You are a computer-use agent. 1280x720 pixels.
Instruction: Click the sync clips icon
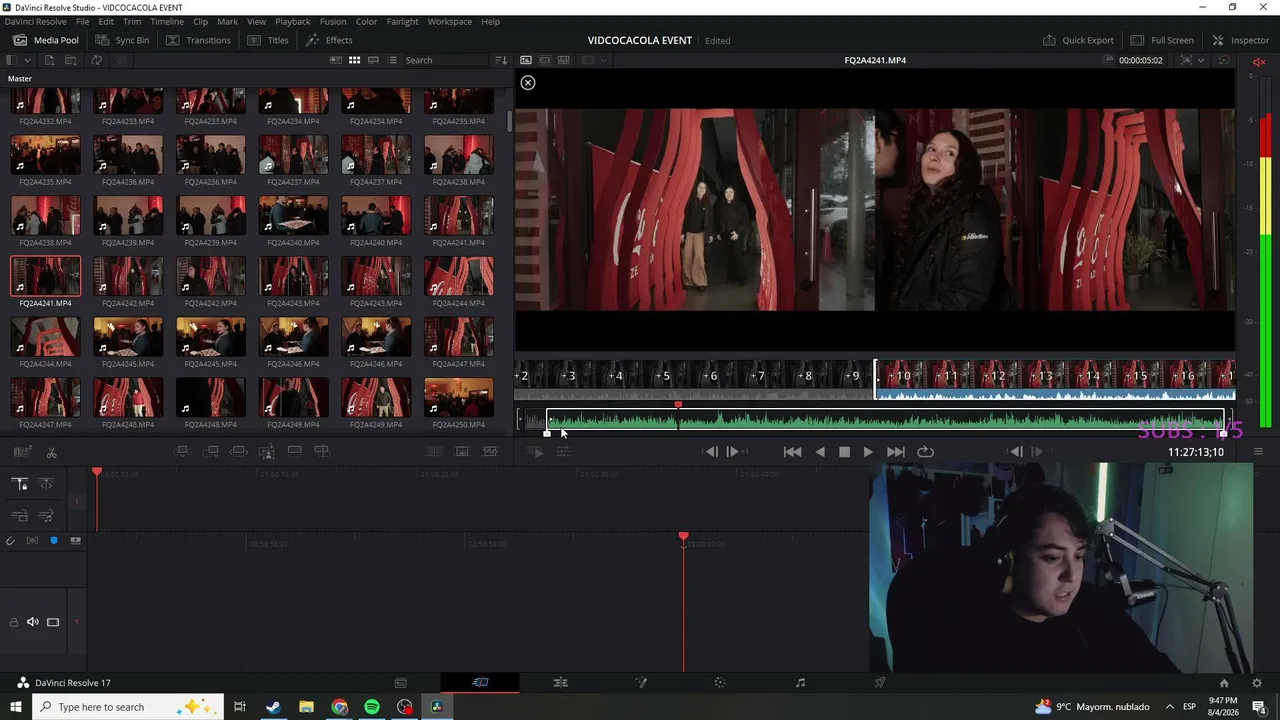click(96, 60)
